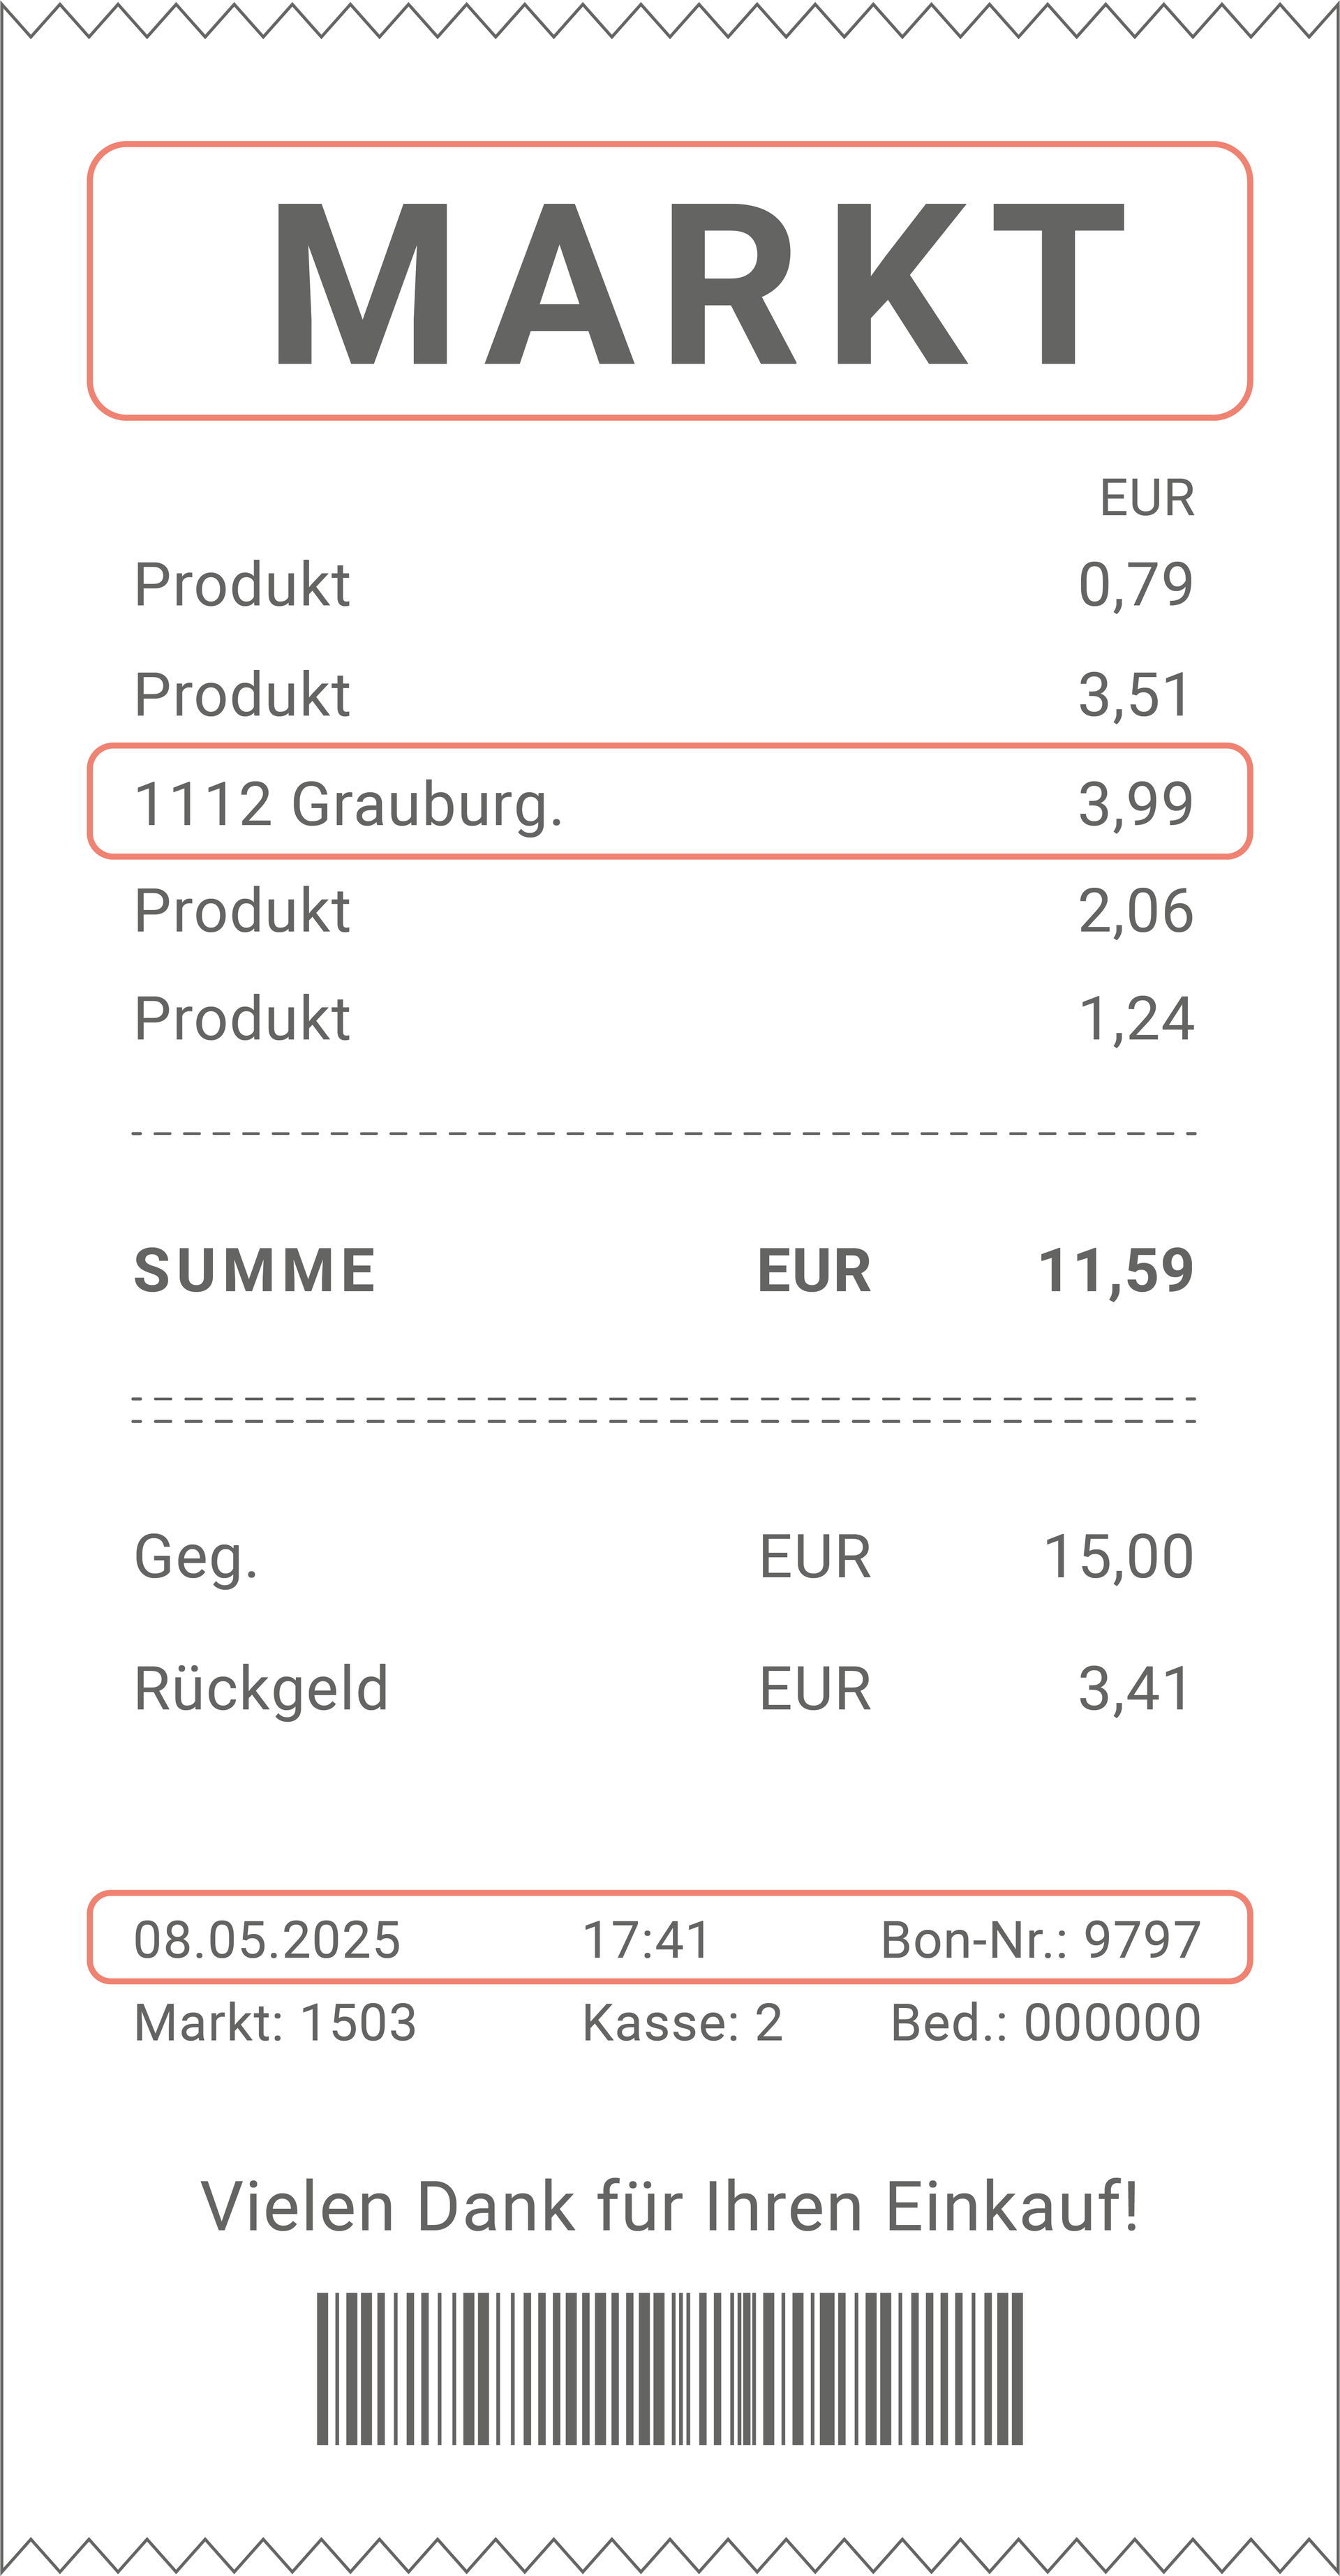
Task: Select the 3,99 Grauburg price
Action: pyautogui.click(x=1135, y=804)
